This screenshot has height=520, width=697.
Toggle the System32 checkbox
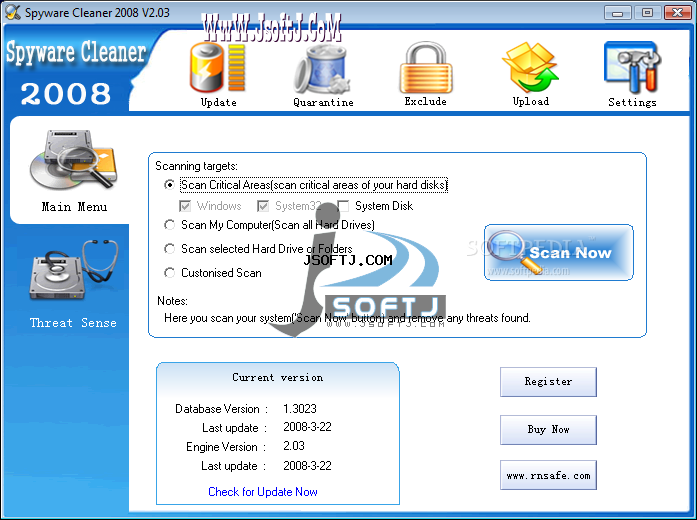pos(263,206)
